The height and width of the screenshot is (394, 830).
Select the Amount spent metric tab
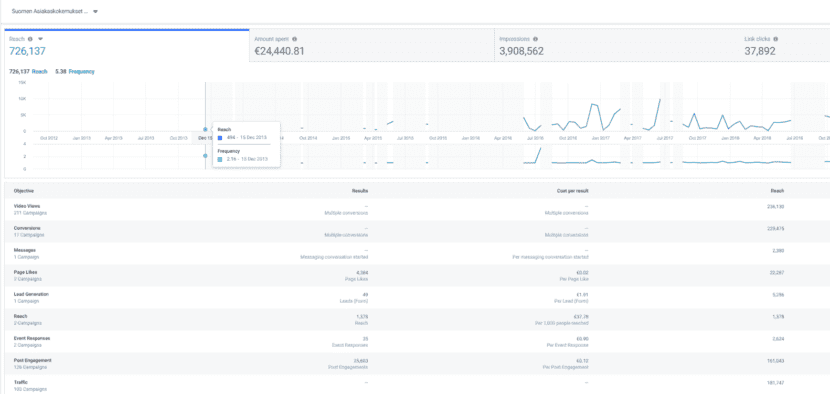(x=372, y=46)
